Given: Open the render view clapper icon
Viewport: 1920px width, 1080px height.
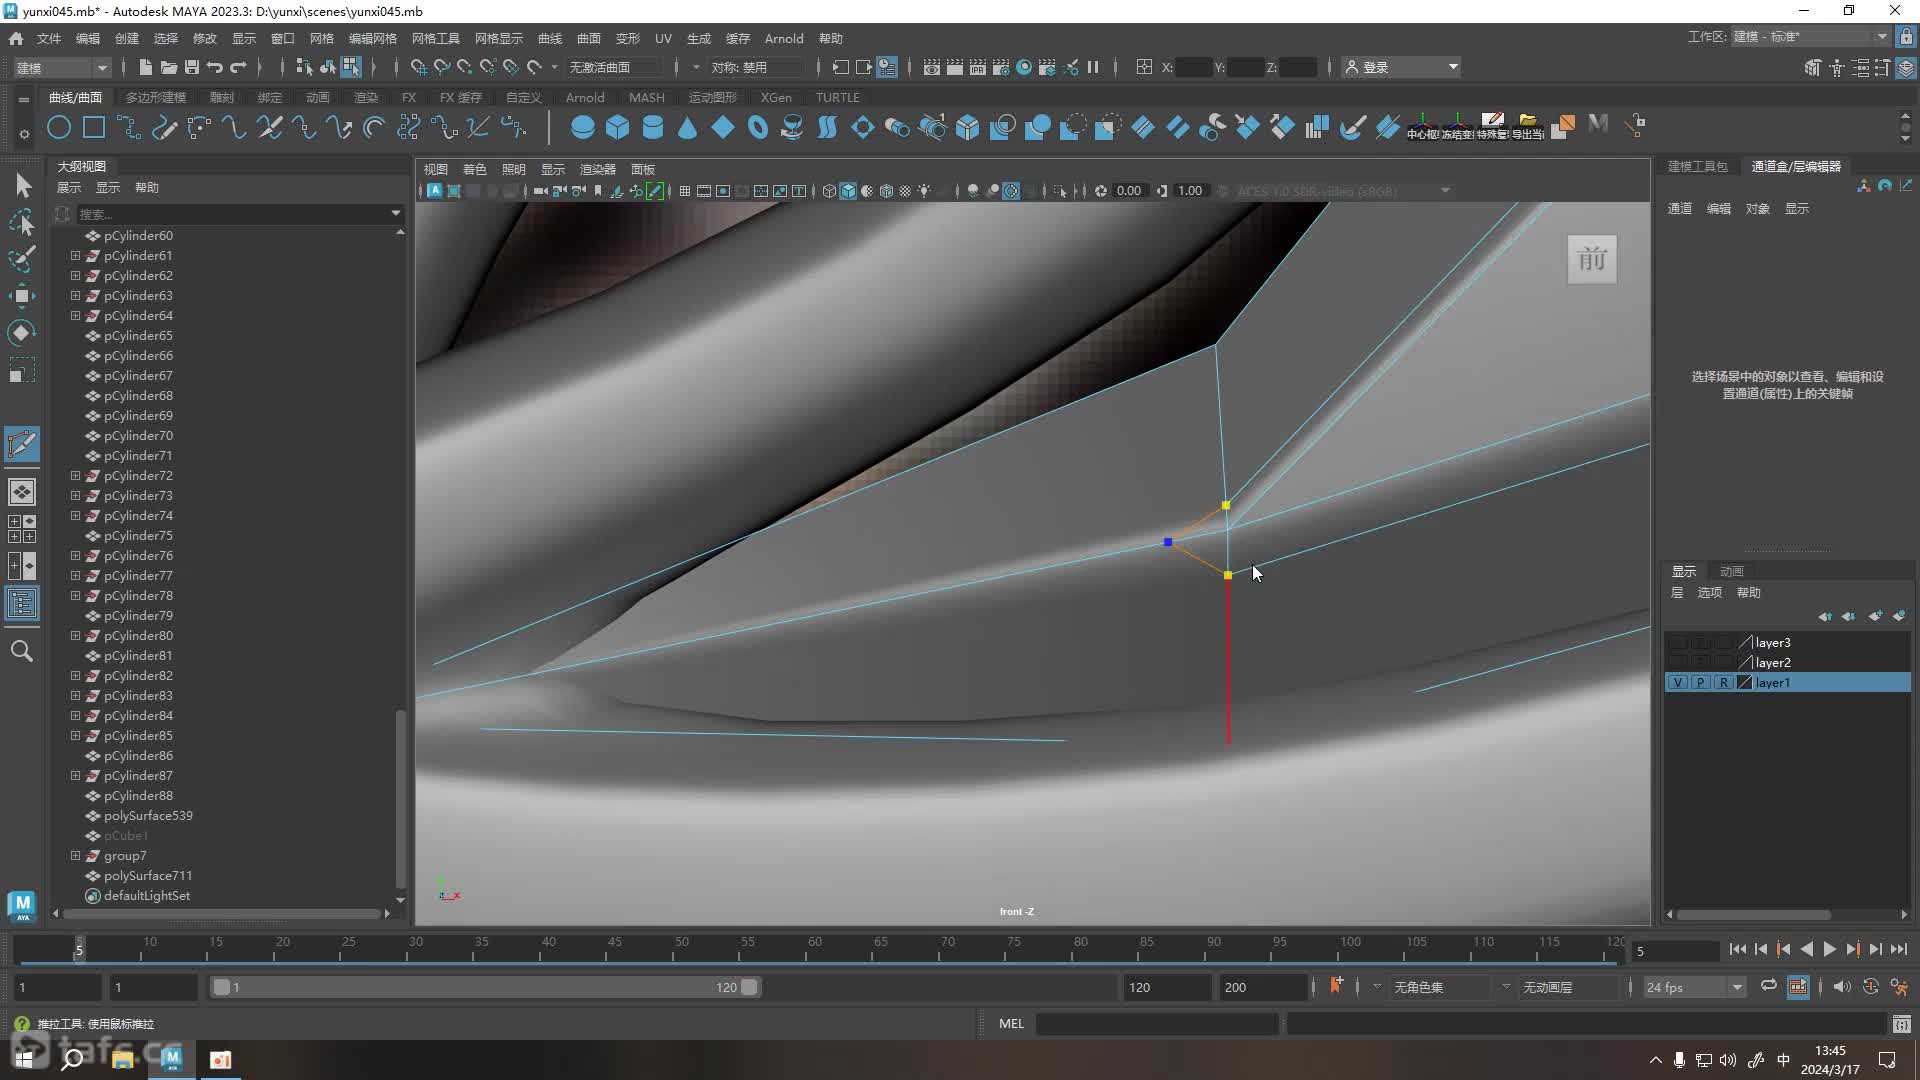Looking at the screenshot, I should [931, 67].
